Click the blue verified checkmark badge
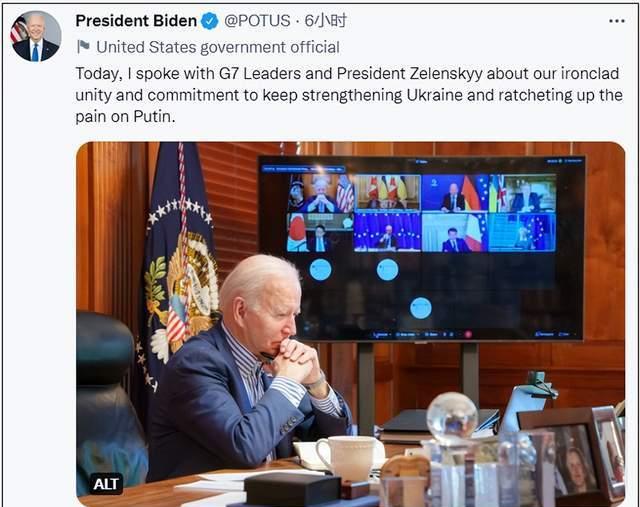640x507 pixels. coord(209,21)
